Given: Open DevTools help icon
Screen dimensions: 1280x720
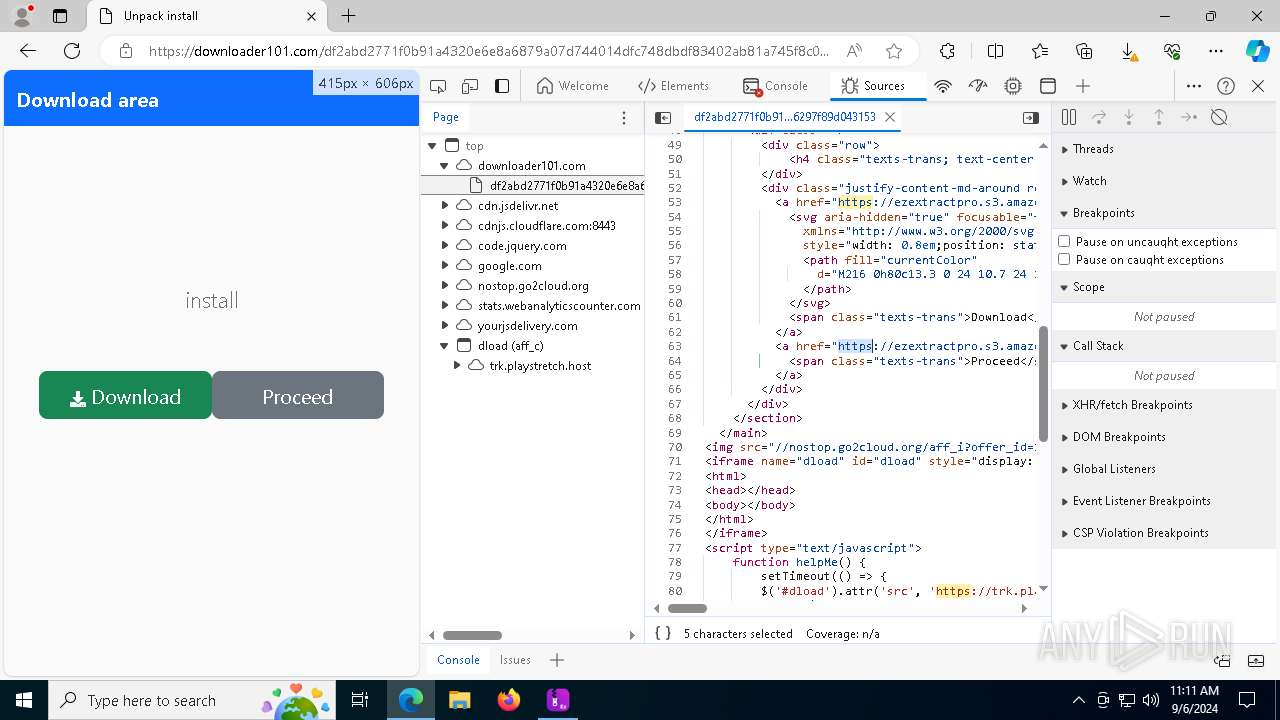Looking at the screenshot, I should (1226, 86).
